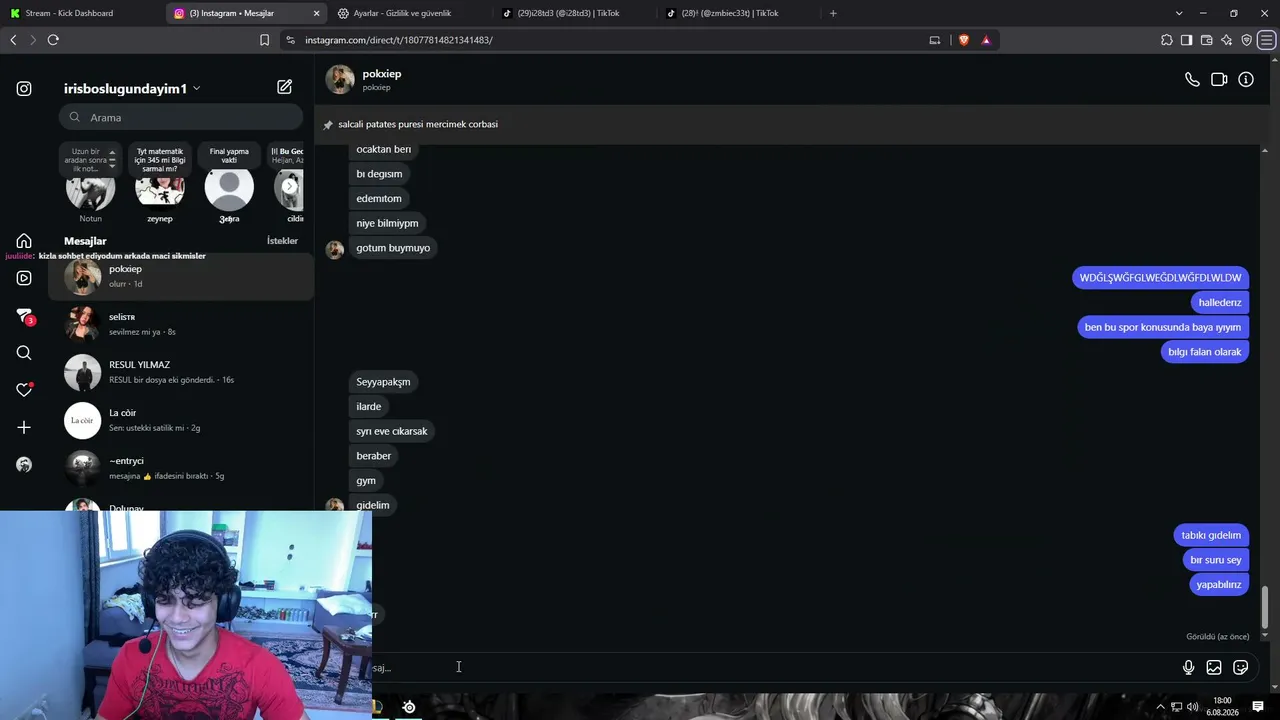The width and height of the screenshot is (1280, 720).
Task: Click the Brave Rewards triangle icon
Action: 986,40
